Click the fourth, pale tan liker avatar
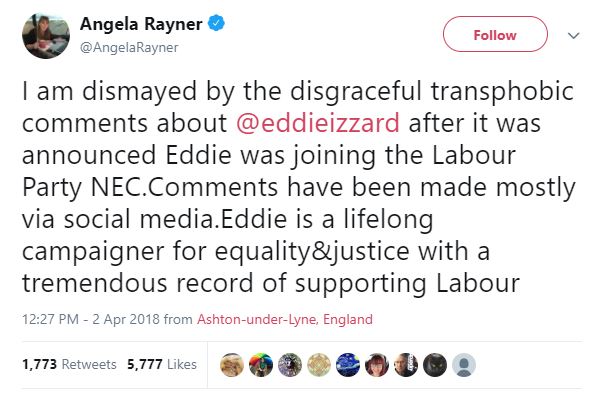611x400 pixels. tap(319, 365)
